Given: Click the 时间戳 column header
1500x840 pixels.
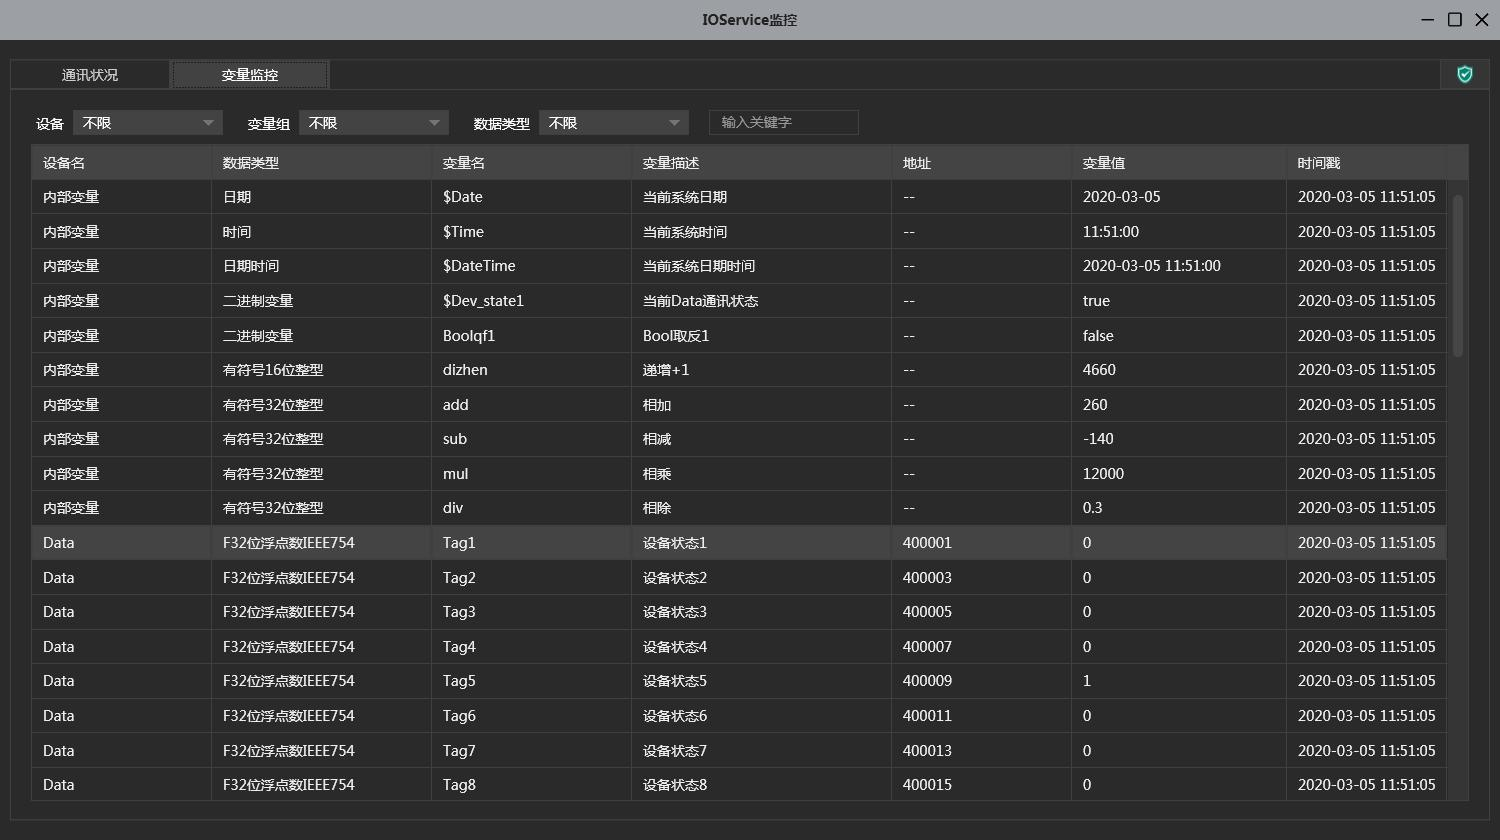Looking at the screenshot, I should 1366,163.
